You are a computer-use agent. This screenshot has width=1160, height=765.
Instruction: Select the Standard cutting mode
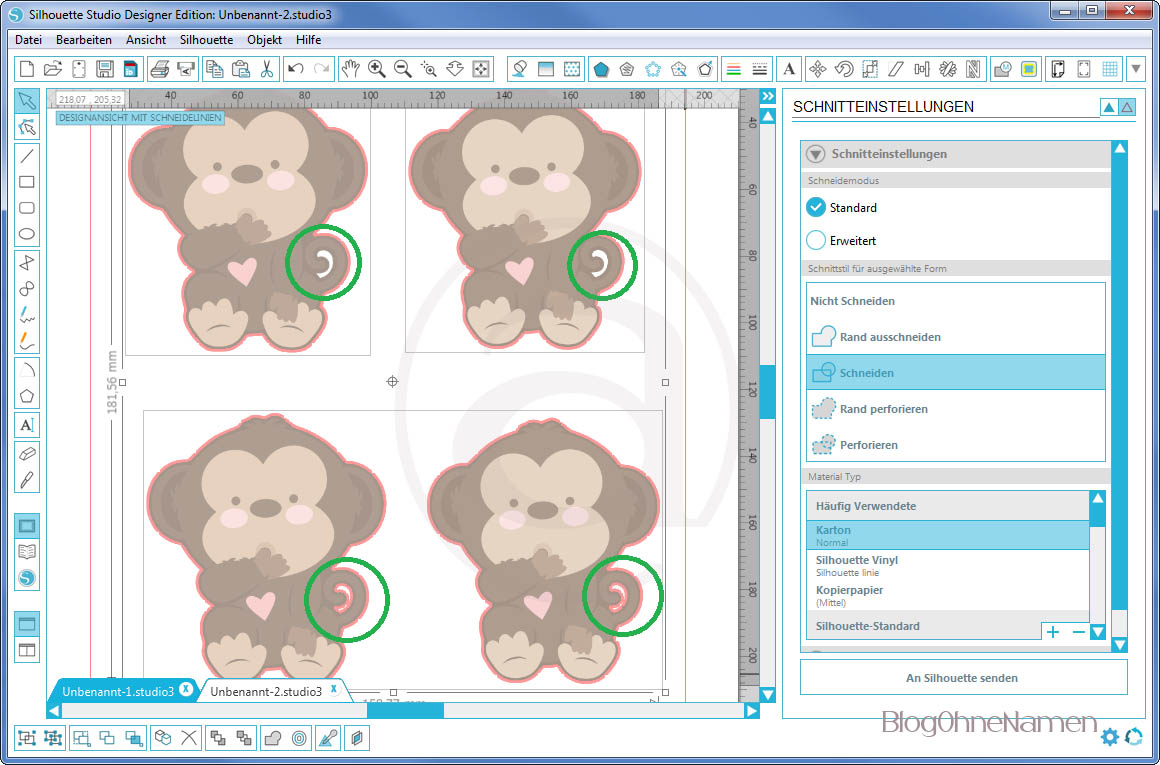(816, 208)
